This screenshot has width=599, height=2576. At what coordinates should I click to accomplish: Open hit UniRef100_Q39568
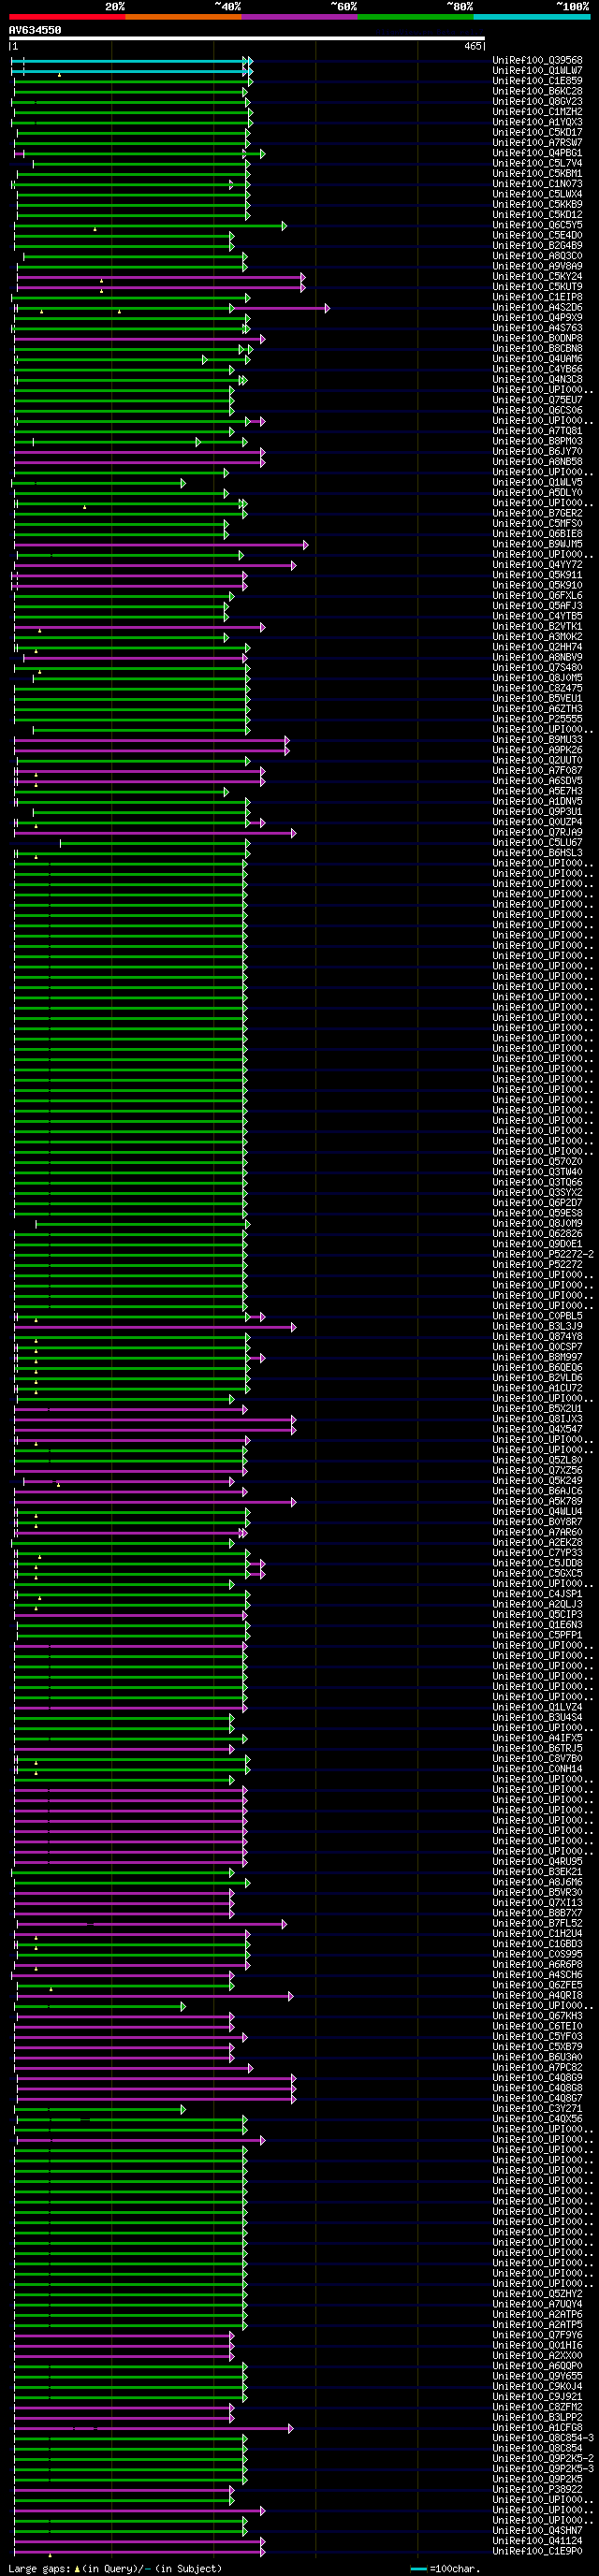(537, 60)
